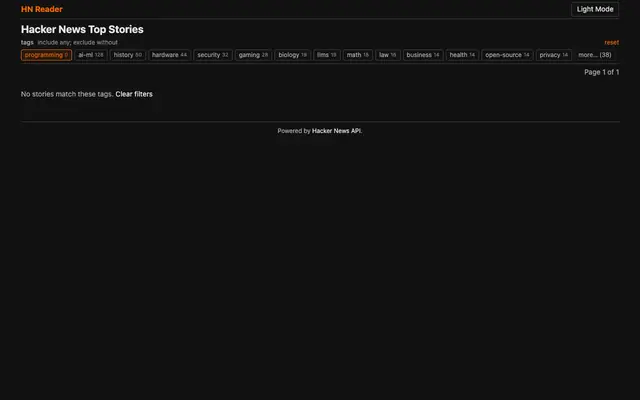Click the Hacker News Top Stories heading
Image resolution: width=640 pixels, height=400 pixels.
coord(82,29)
